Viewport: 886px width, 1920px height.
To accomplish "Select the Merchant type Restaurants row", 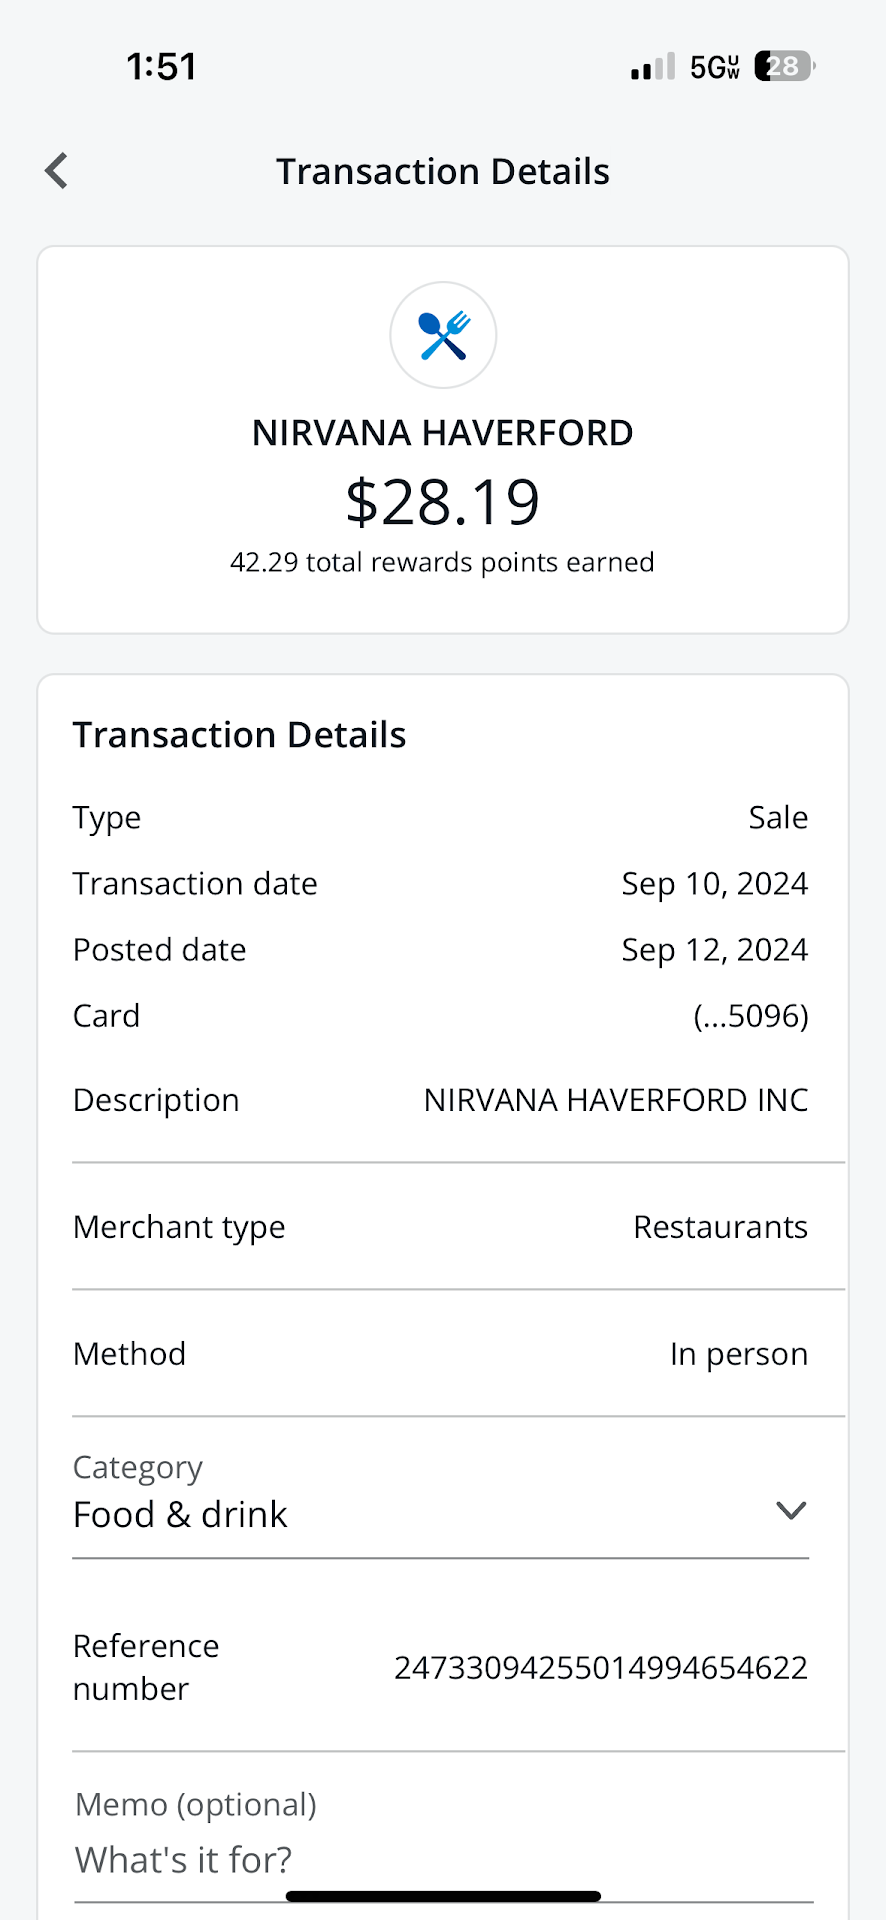I will tap(440, 1227).
